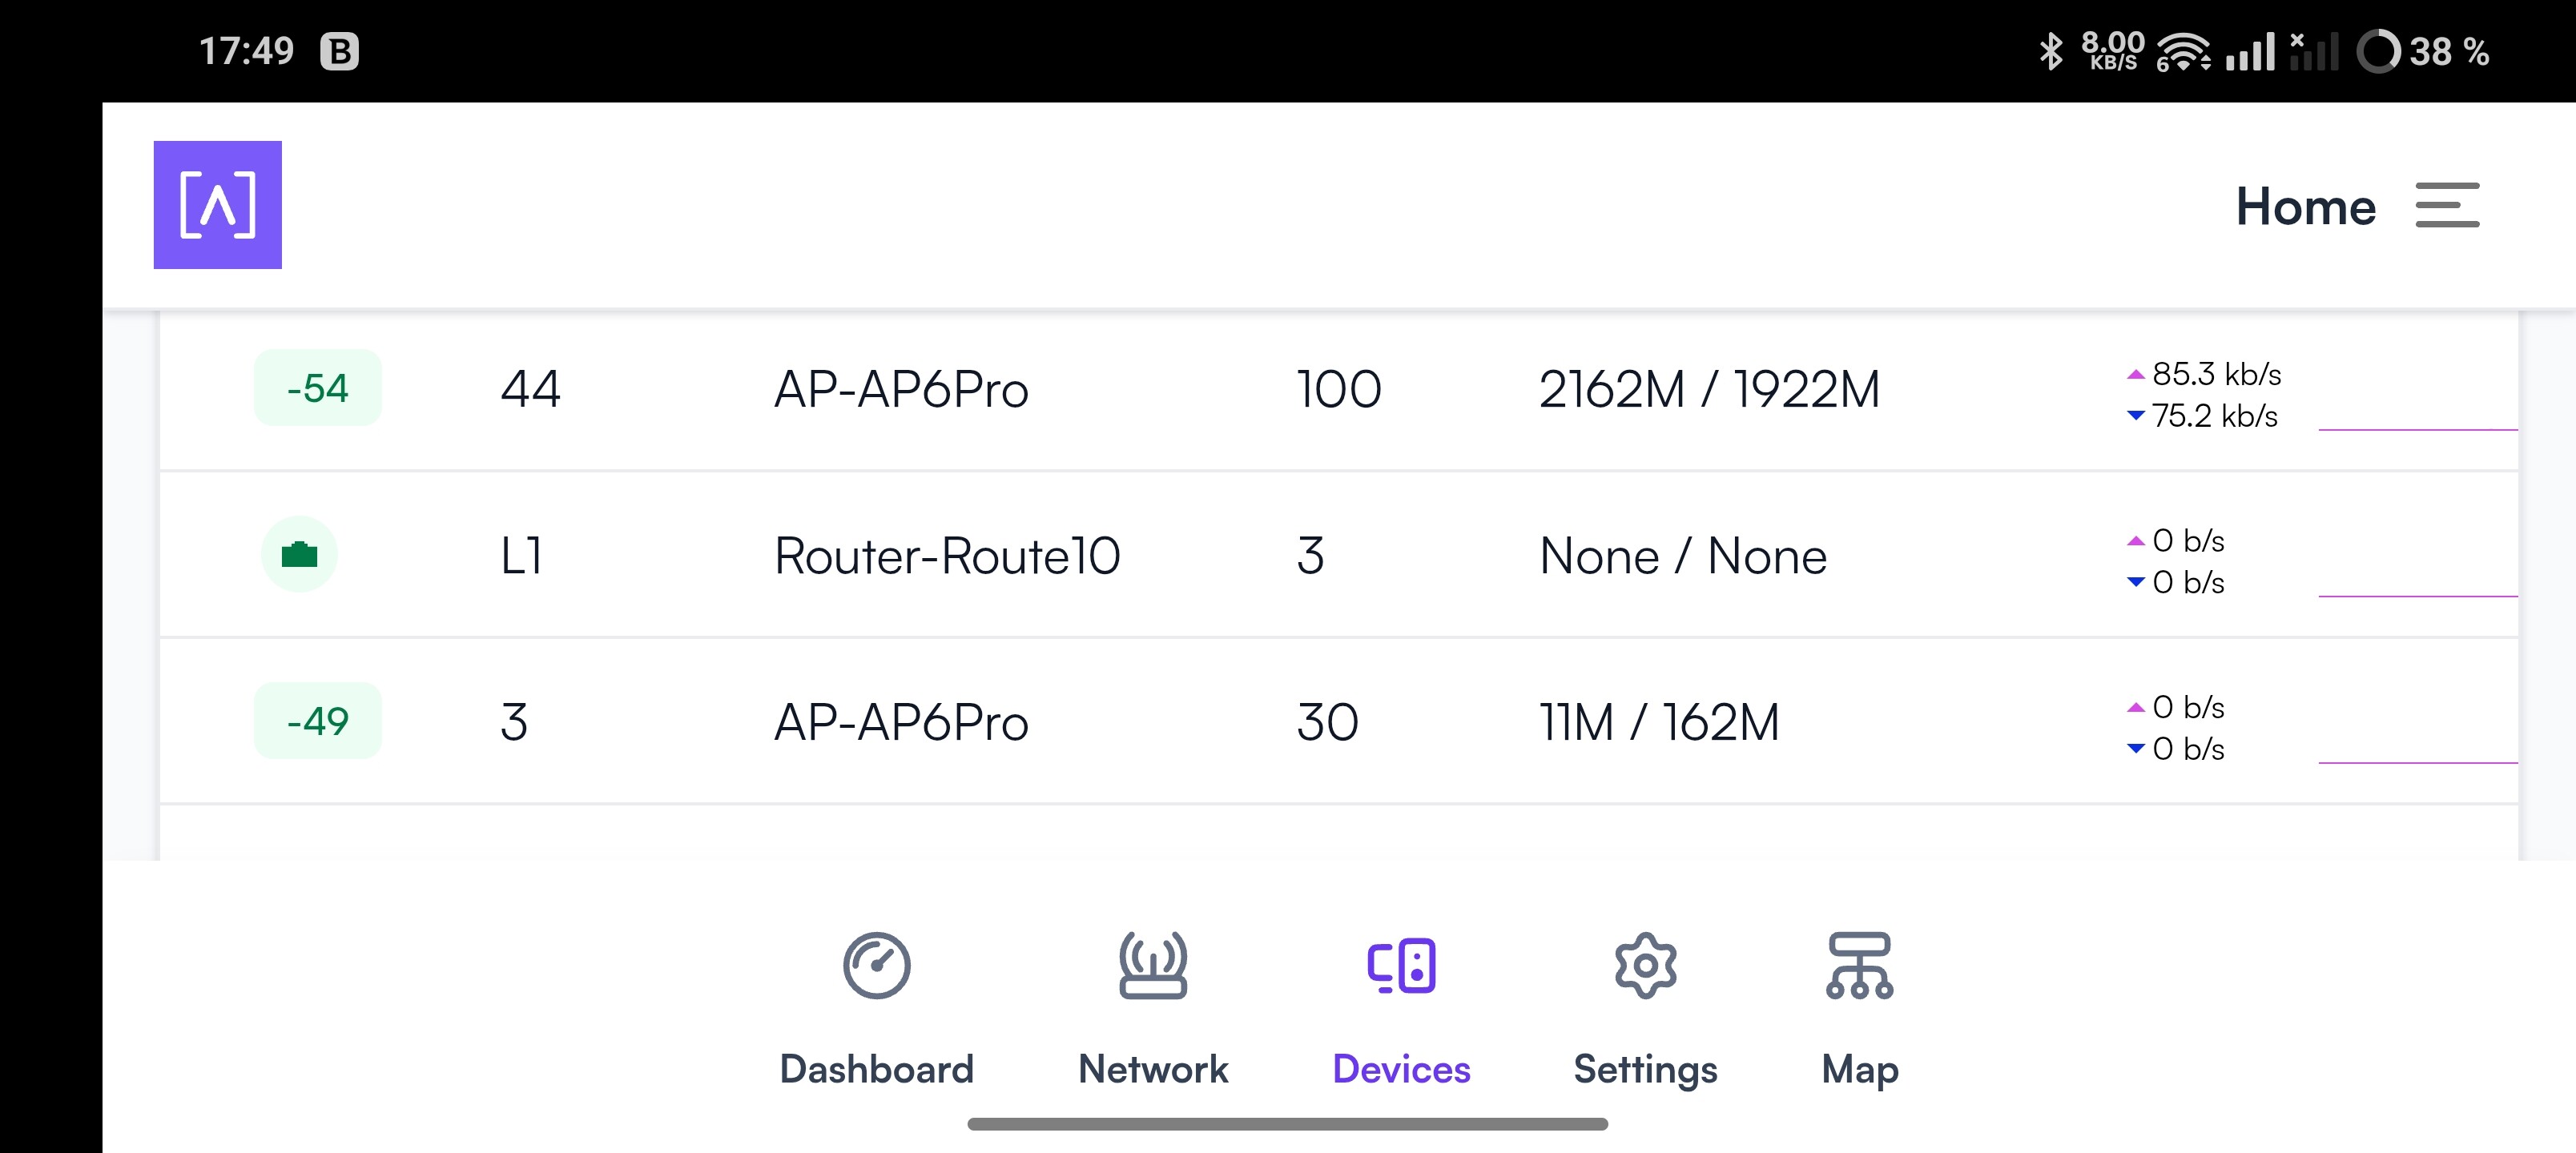Tap the bottom gesture navigation bar
2576x1153 pixels.
click(x=1288, y=1124)
